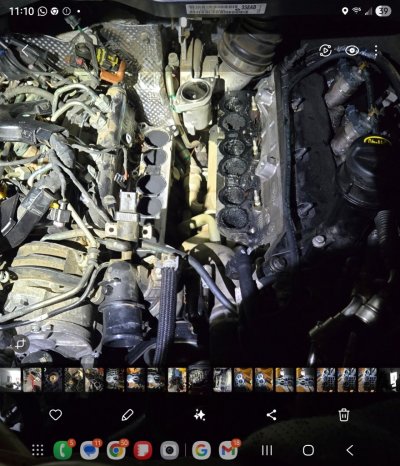400x466 pixels.
Task: Tap the recent apps navigation button
Action: 267,450
